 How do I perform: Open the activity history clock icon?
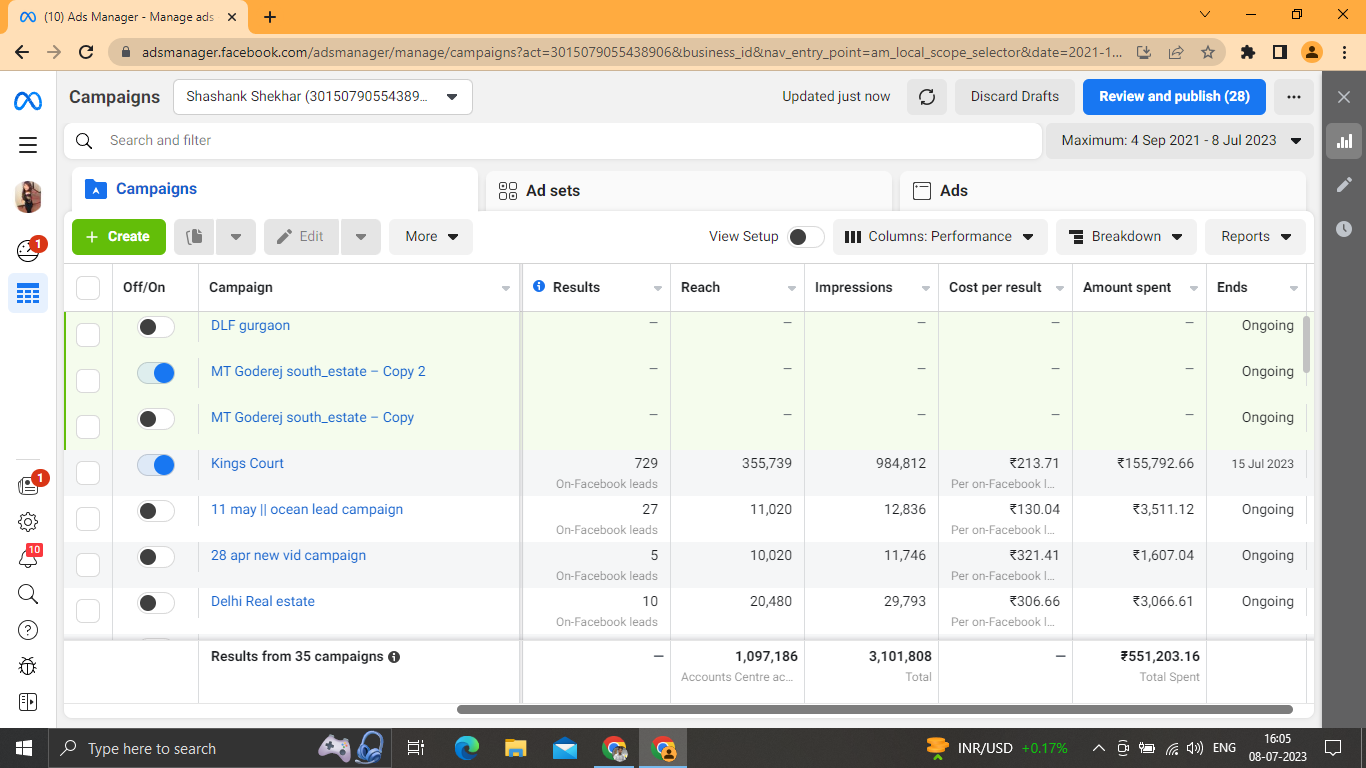(1344, 230)
